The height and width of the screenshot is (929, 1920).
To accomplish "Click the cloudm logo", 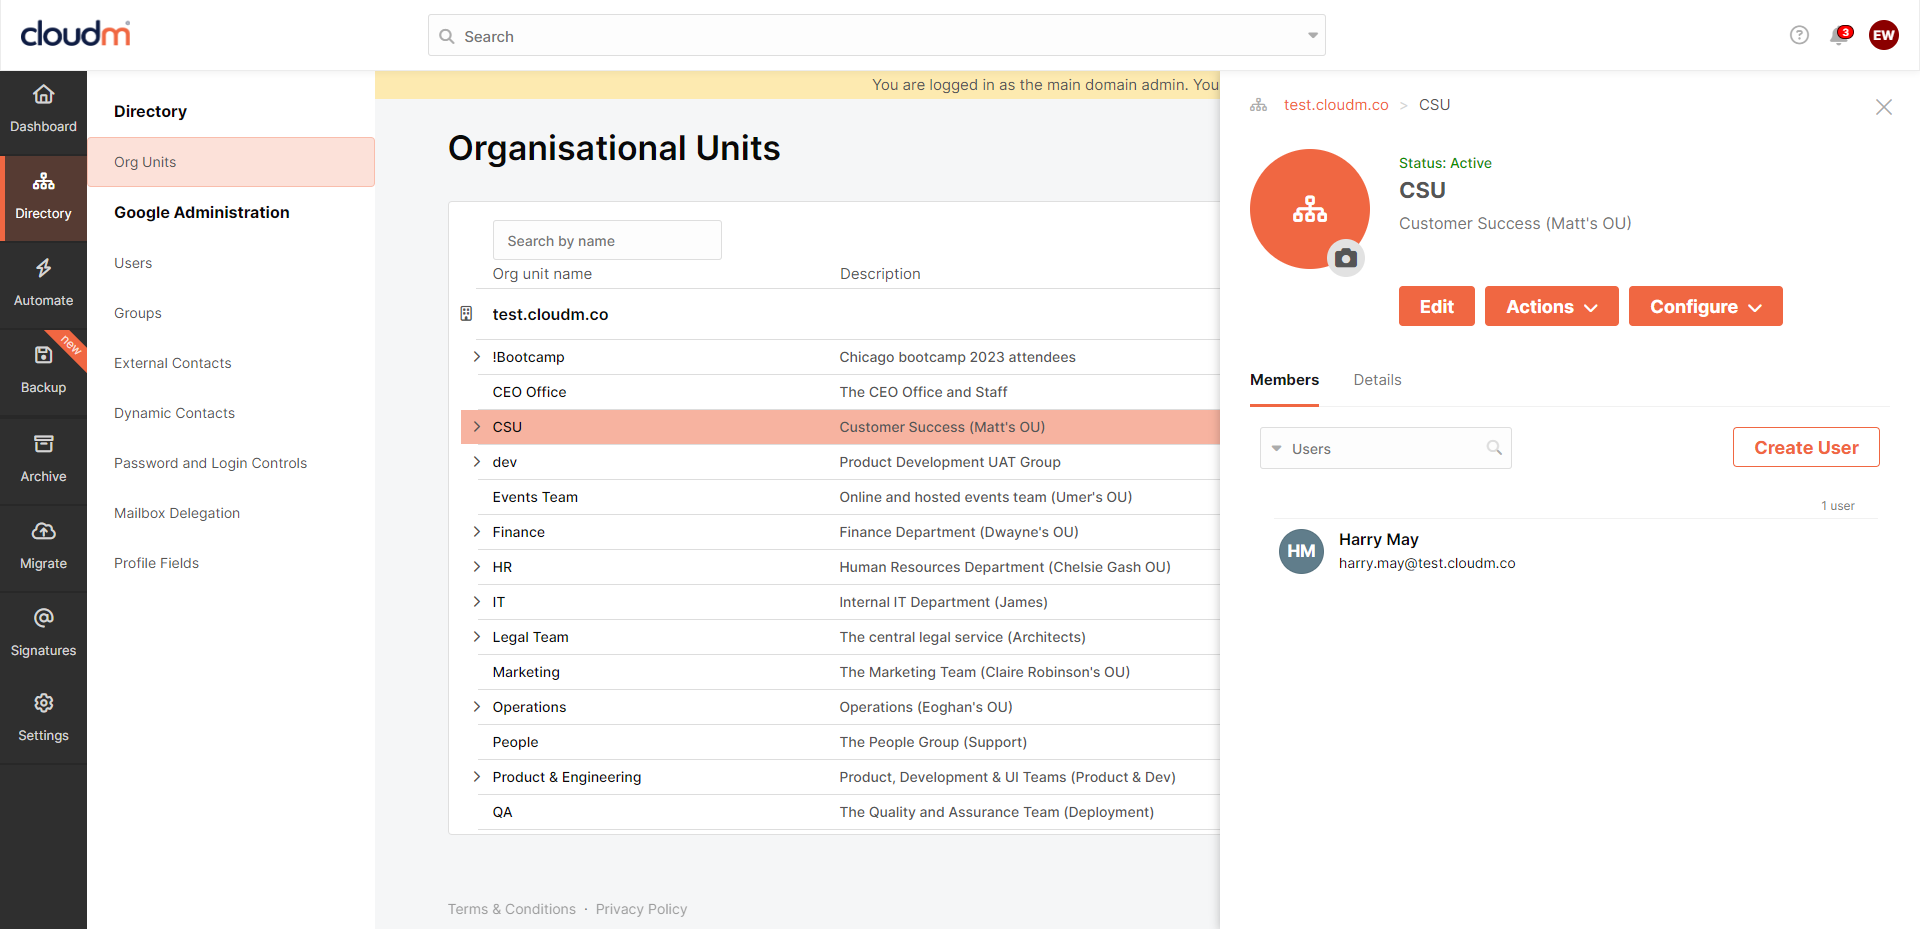I will click(76, 34).
